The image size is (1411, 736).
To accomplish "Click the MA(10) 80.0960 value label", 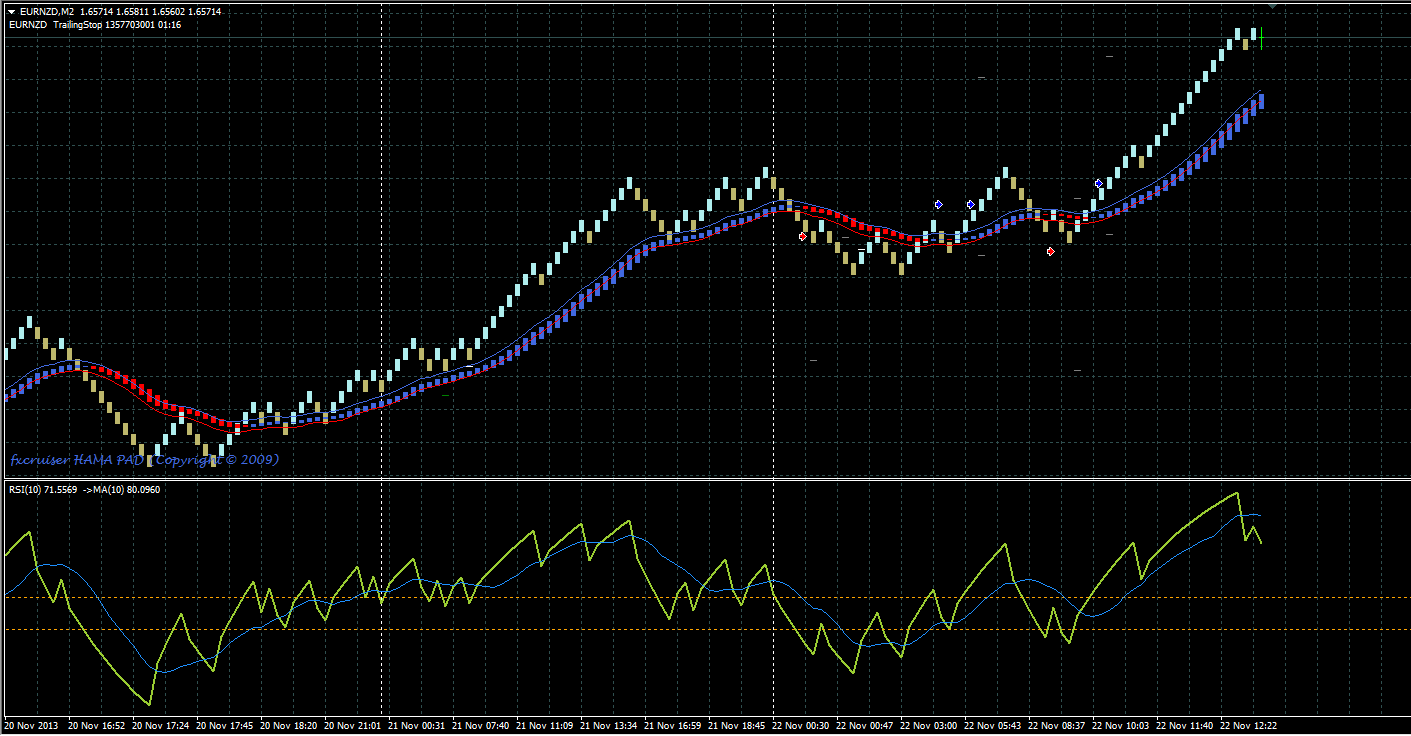I will point(128,490).
